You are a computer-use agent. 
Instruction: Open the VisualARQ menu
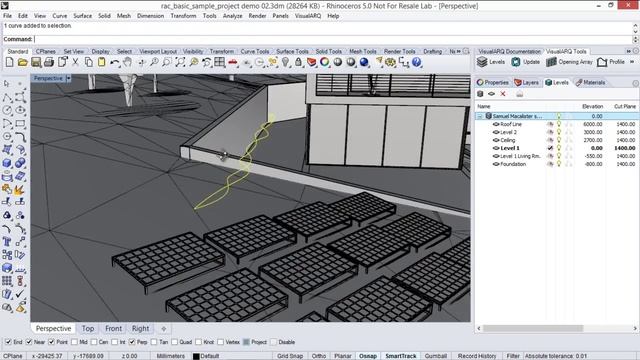[x=308, y=16]
